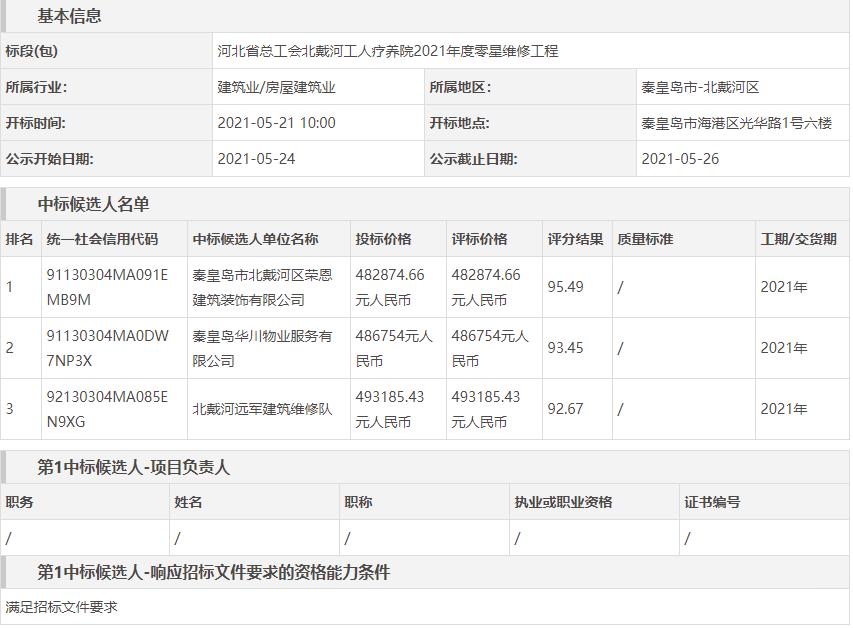This screenshot has height=628, width=853.
Task: Click the bid opening time 2021-05-21 10:00
Action: pyautogui.click(x=276, y=123)
